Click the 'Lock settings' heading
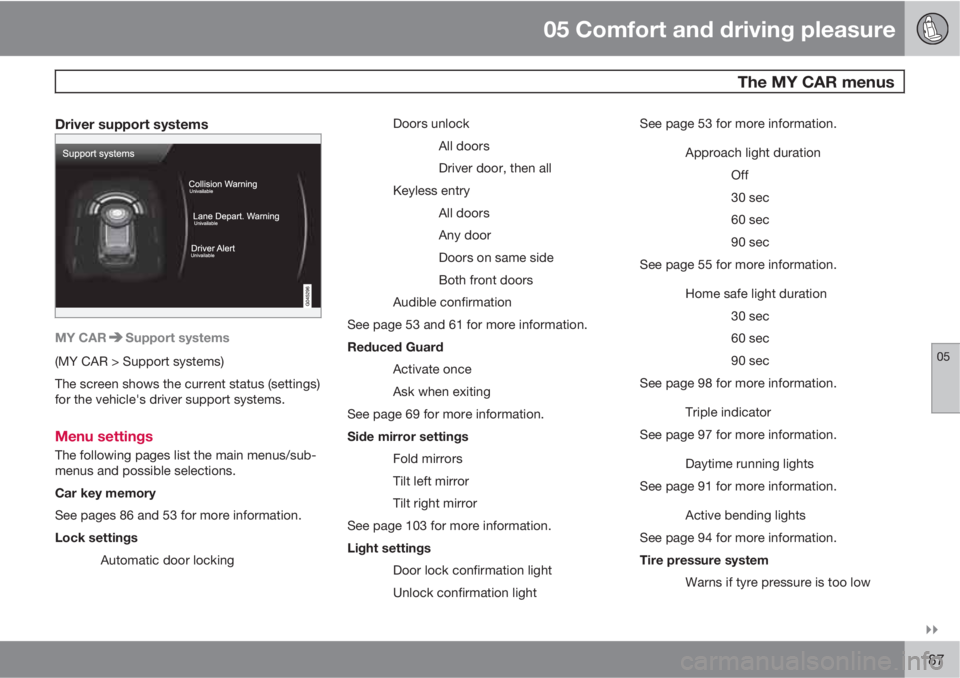Image resolution: width=960 pixels, height=678 pixels. tap(96, 538)
